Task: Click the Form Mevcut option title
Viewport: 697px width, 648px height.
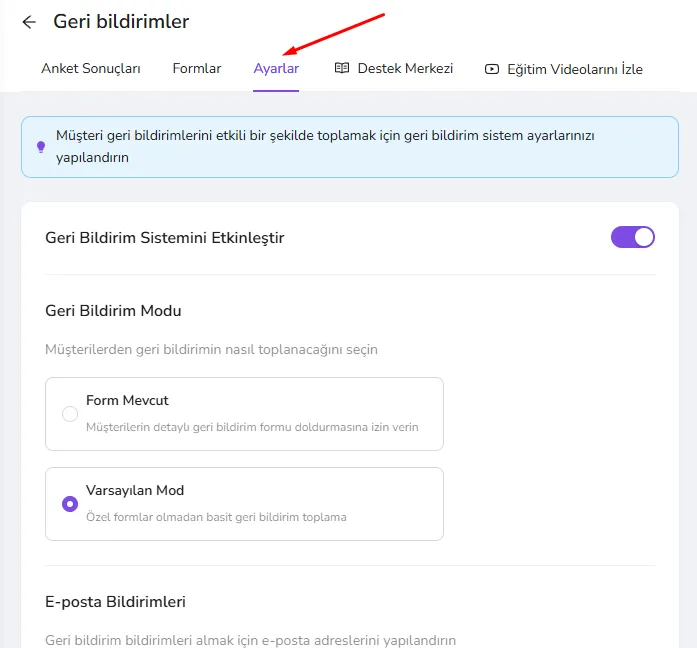Action: coord(127,400)
